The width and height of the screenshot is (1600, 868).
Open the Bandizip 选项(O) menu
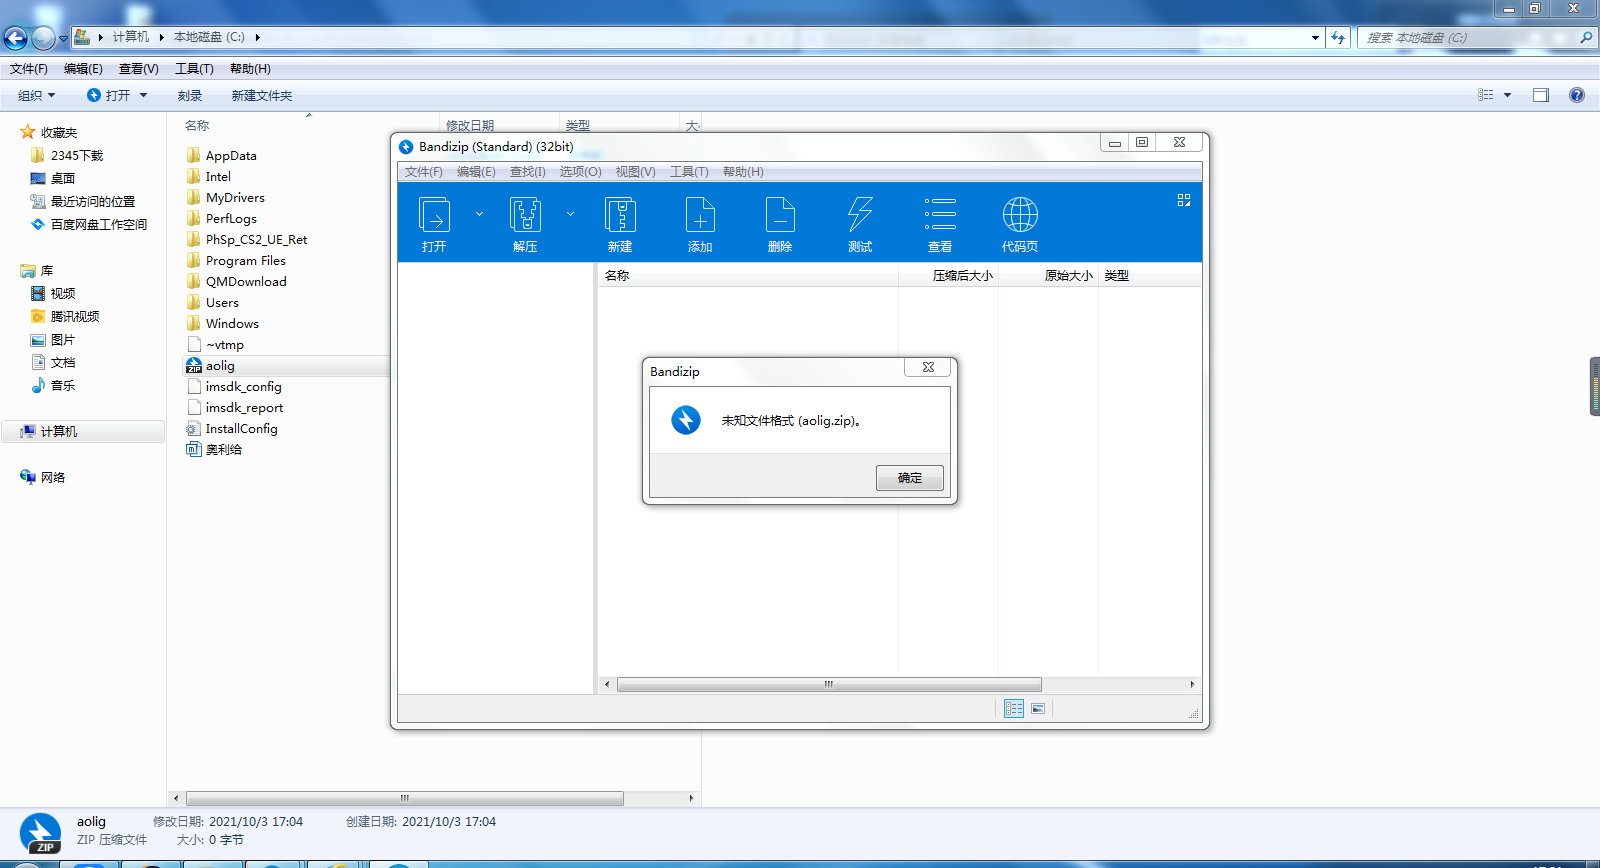pos(580,171)
